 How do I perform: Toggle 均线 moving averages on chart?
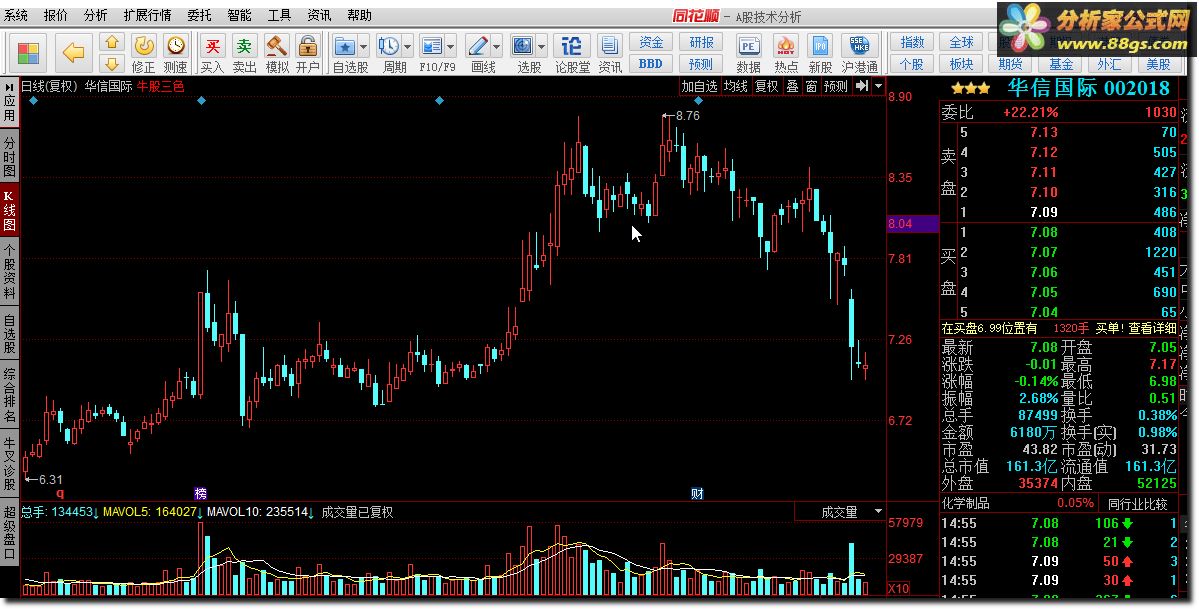point(736,86)
